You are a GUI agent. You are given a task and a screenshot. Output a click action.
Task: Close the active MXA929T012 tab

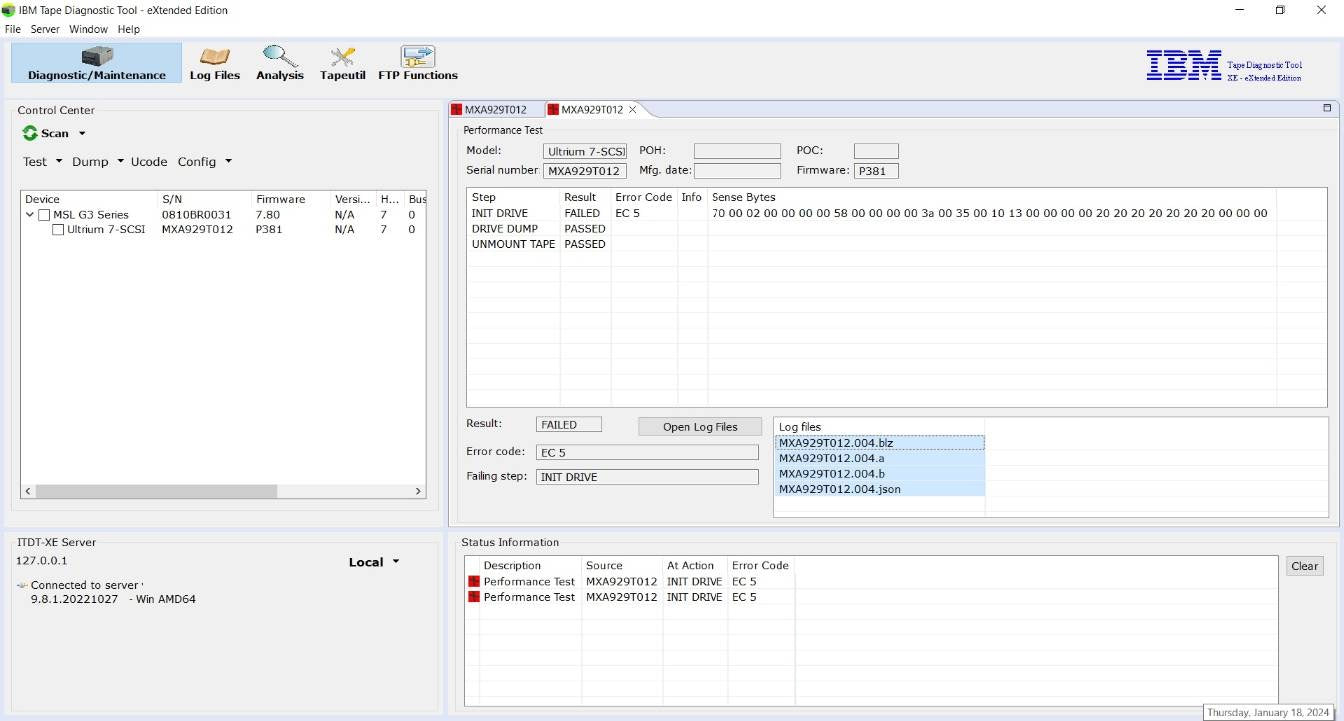pos(633,110)
